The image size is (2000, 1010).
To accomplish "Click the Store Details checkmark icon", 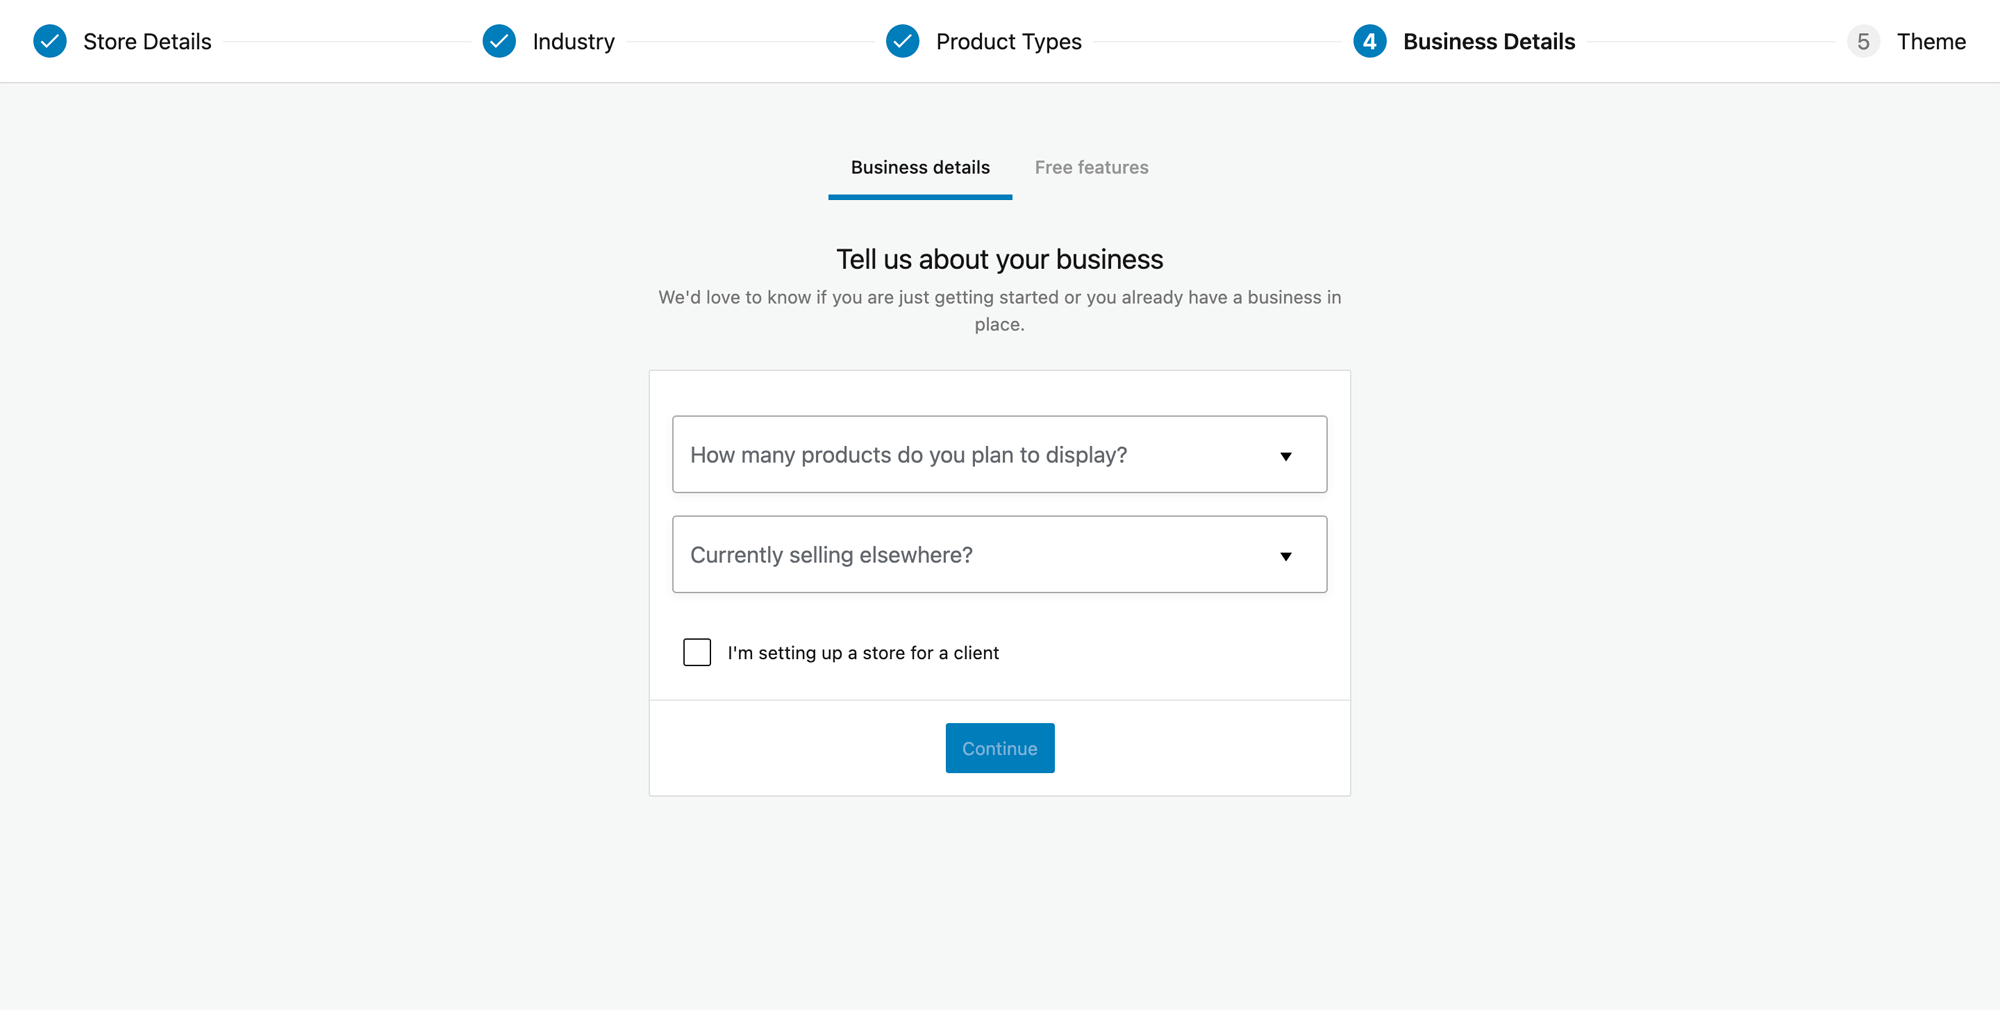I will (x=50, y=41).
